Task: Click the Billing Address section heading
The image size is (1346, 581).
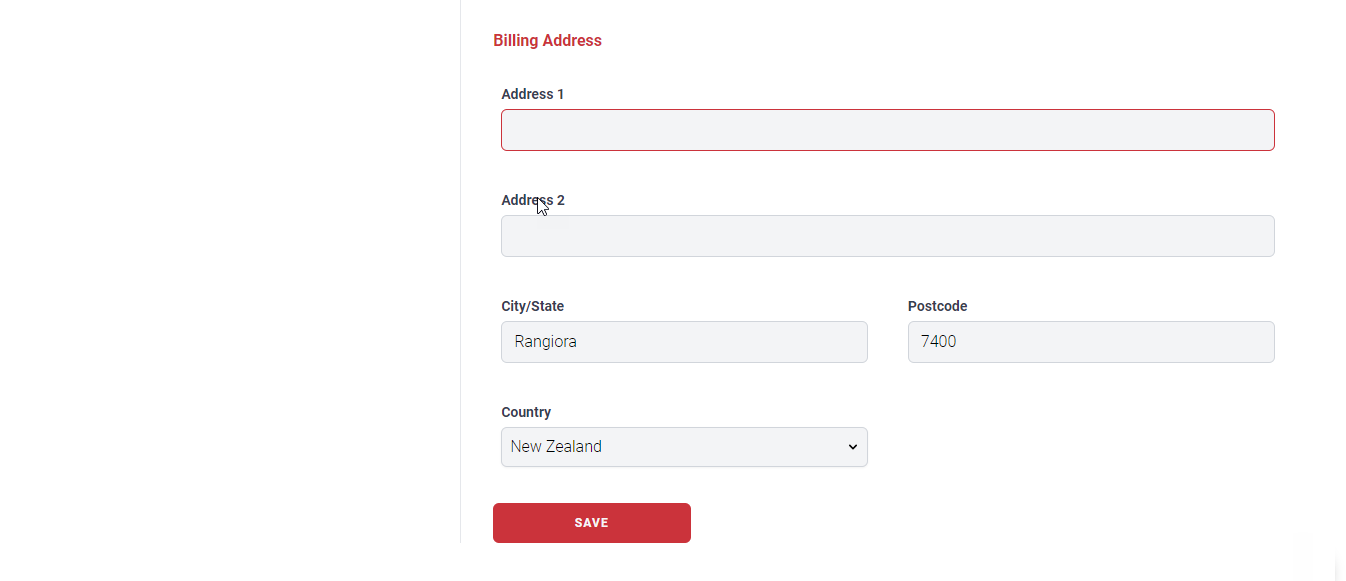Action: point(547,41)
